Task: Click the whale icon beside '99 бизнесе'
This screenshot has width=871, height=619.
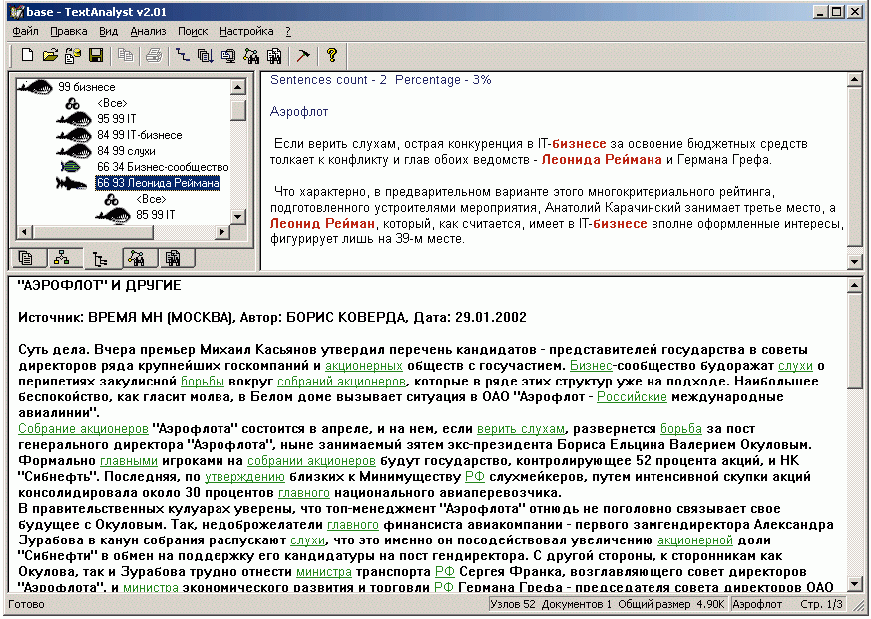Action: pos(35,87)
